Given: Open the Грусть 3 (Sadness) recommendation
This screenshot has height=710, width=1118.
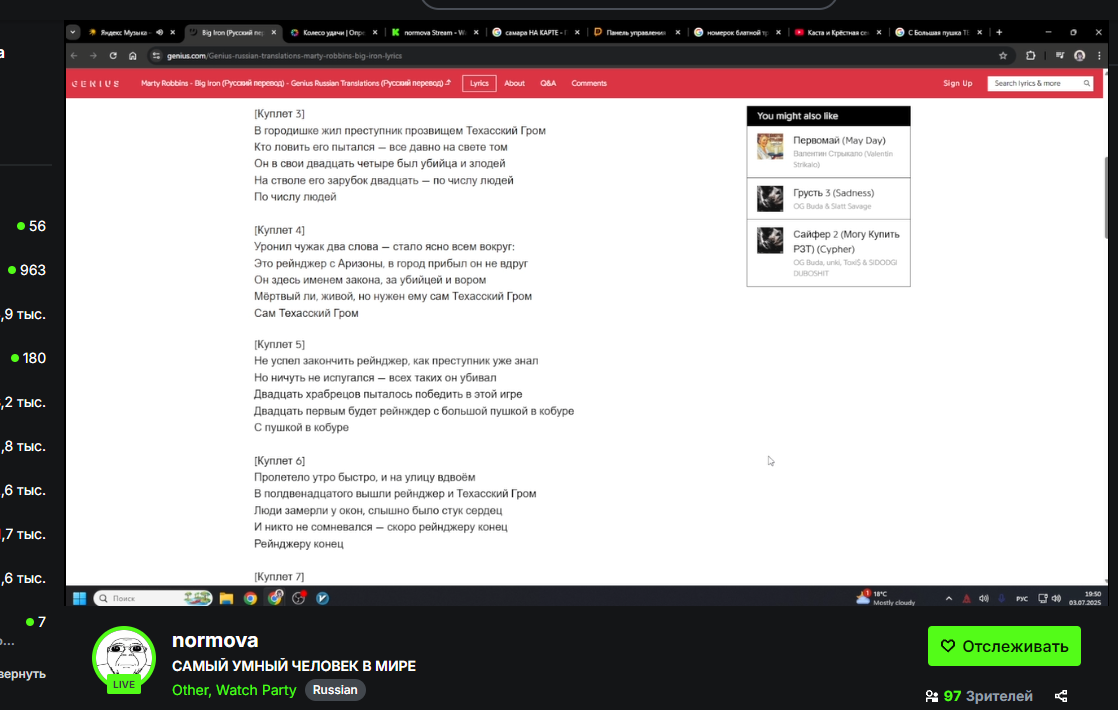Looking at the screenshot, I should (x=829, y=199).
